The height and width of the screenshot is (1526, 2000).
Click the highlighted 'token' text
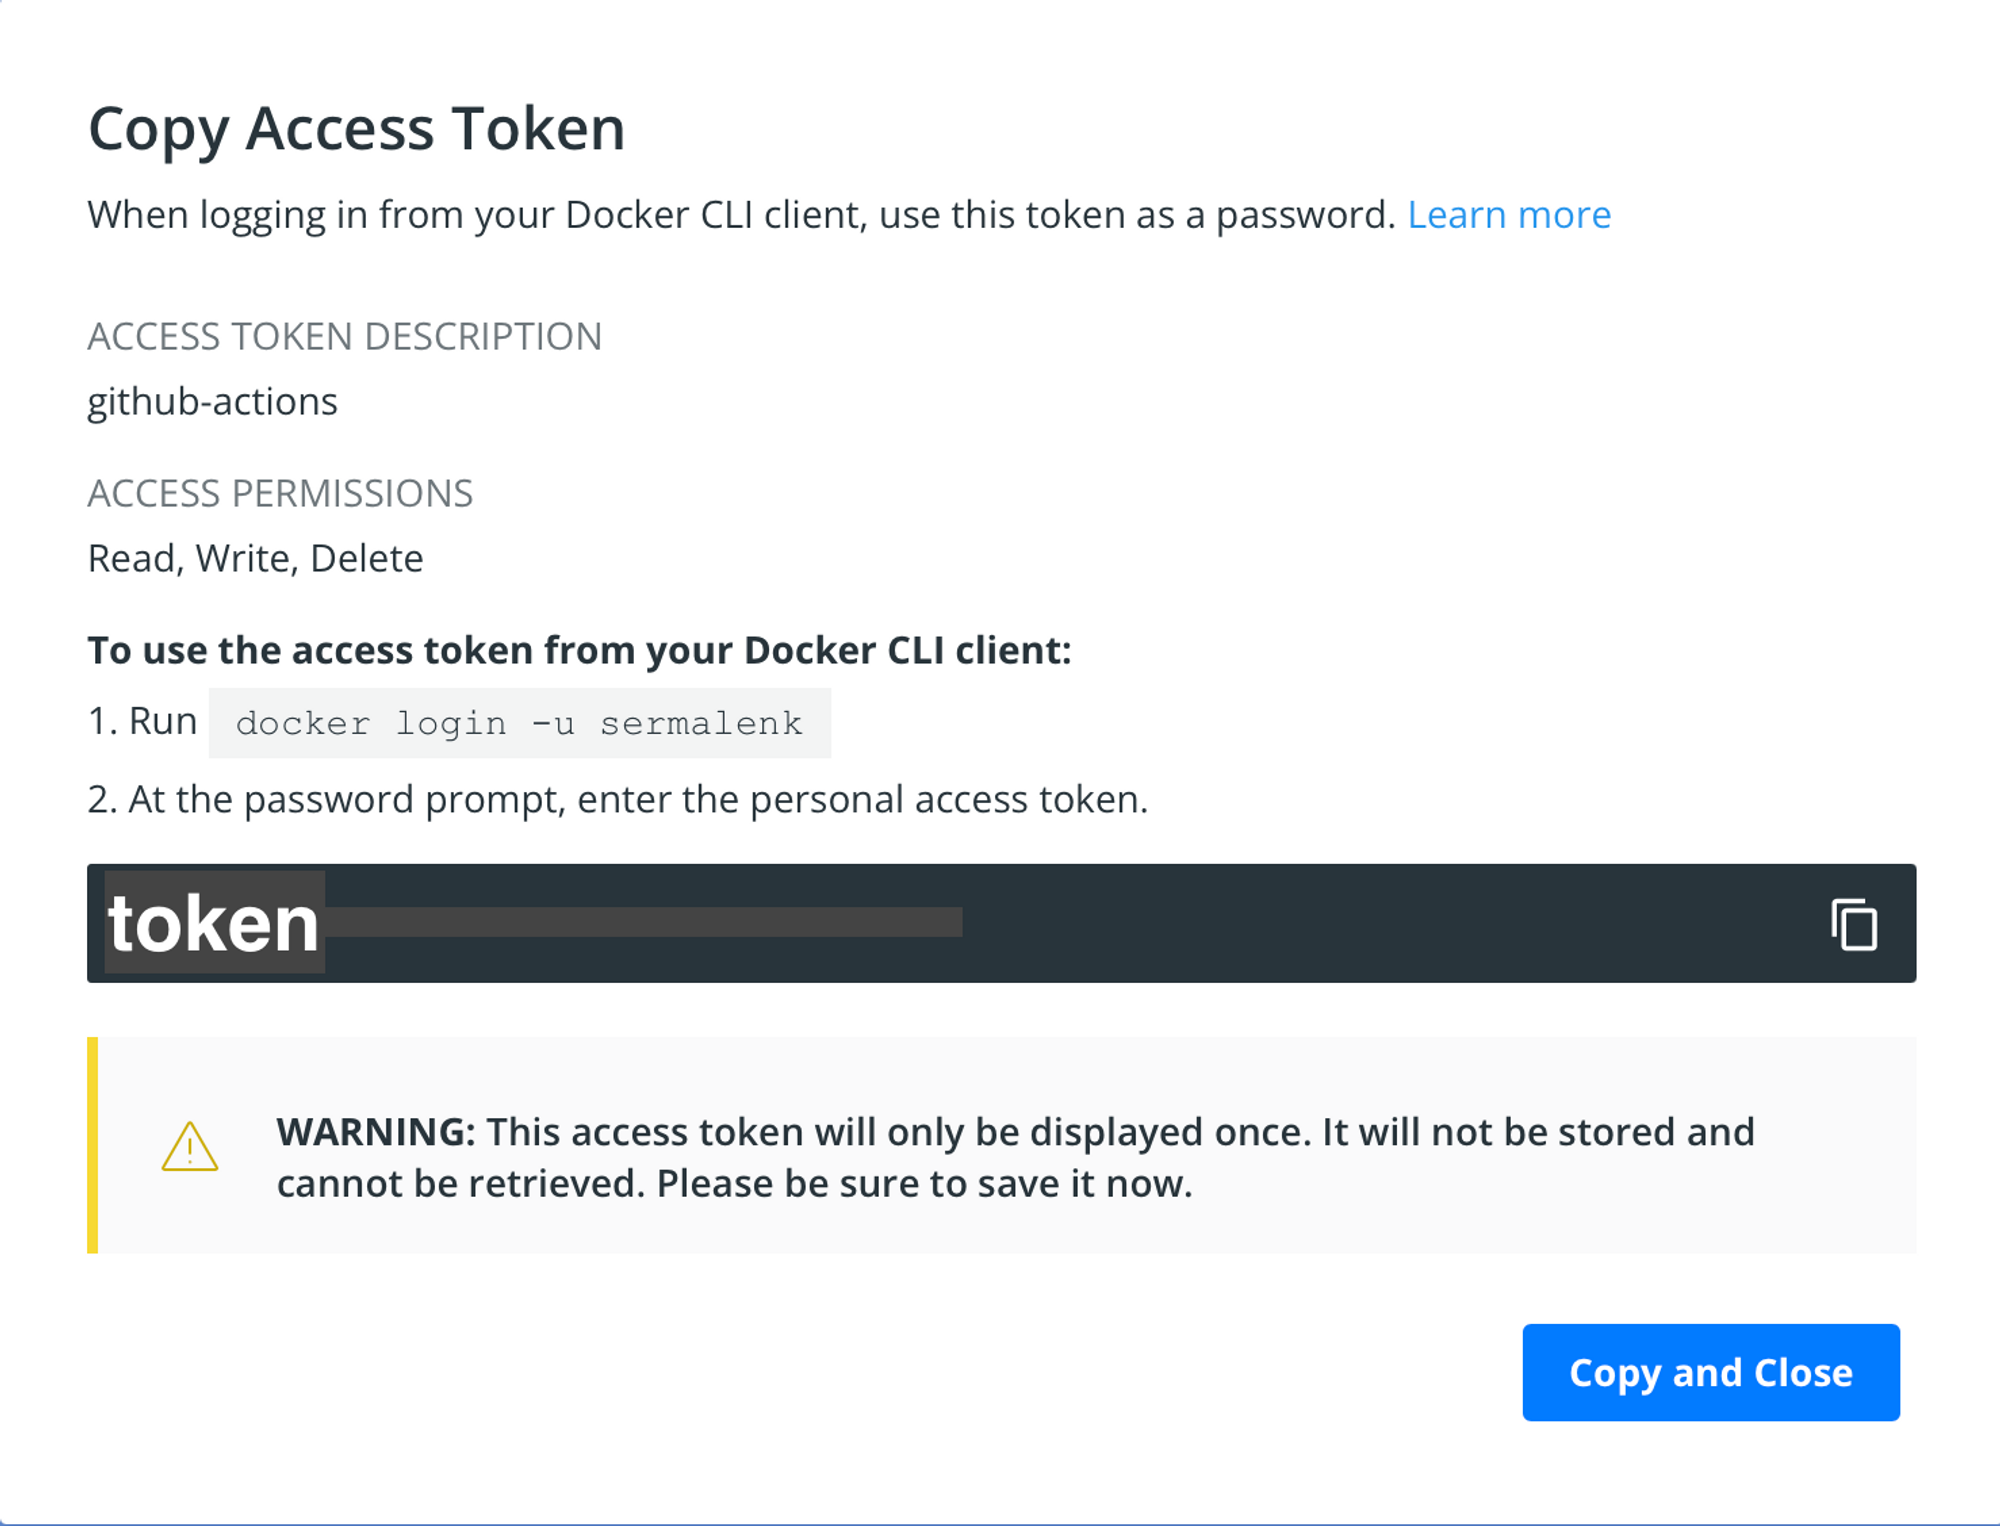coord(214,923)
